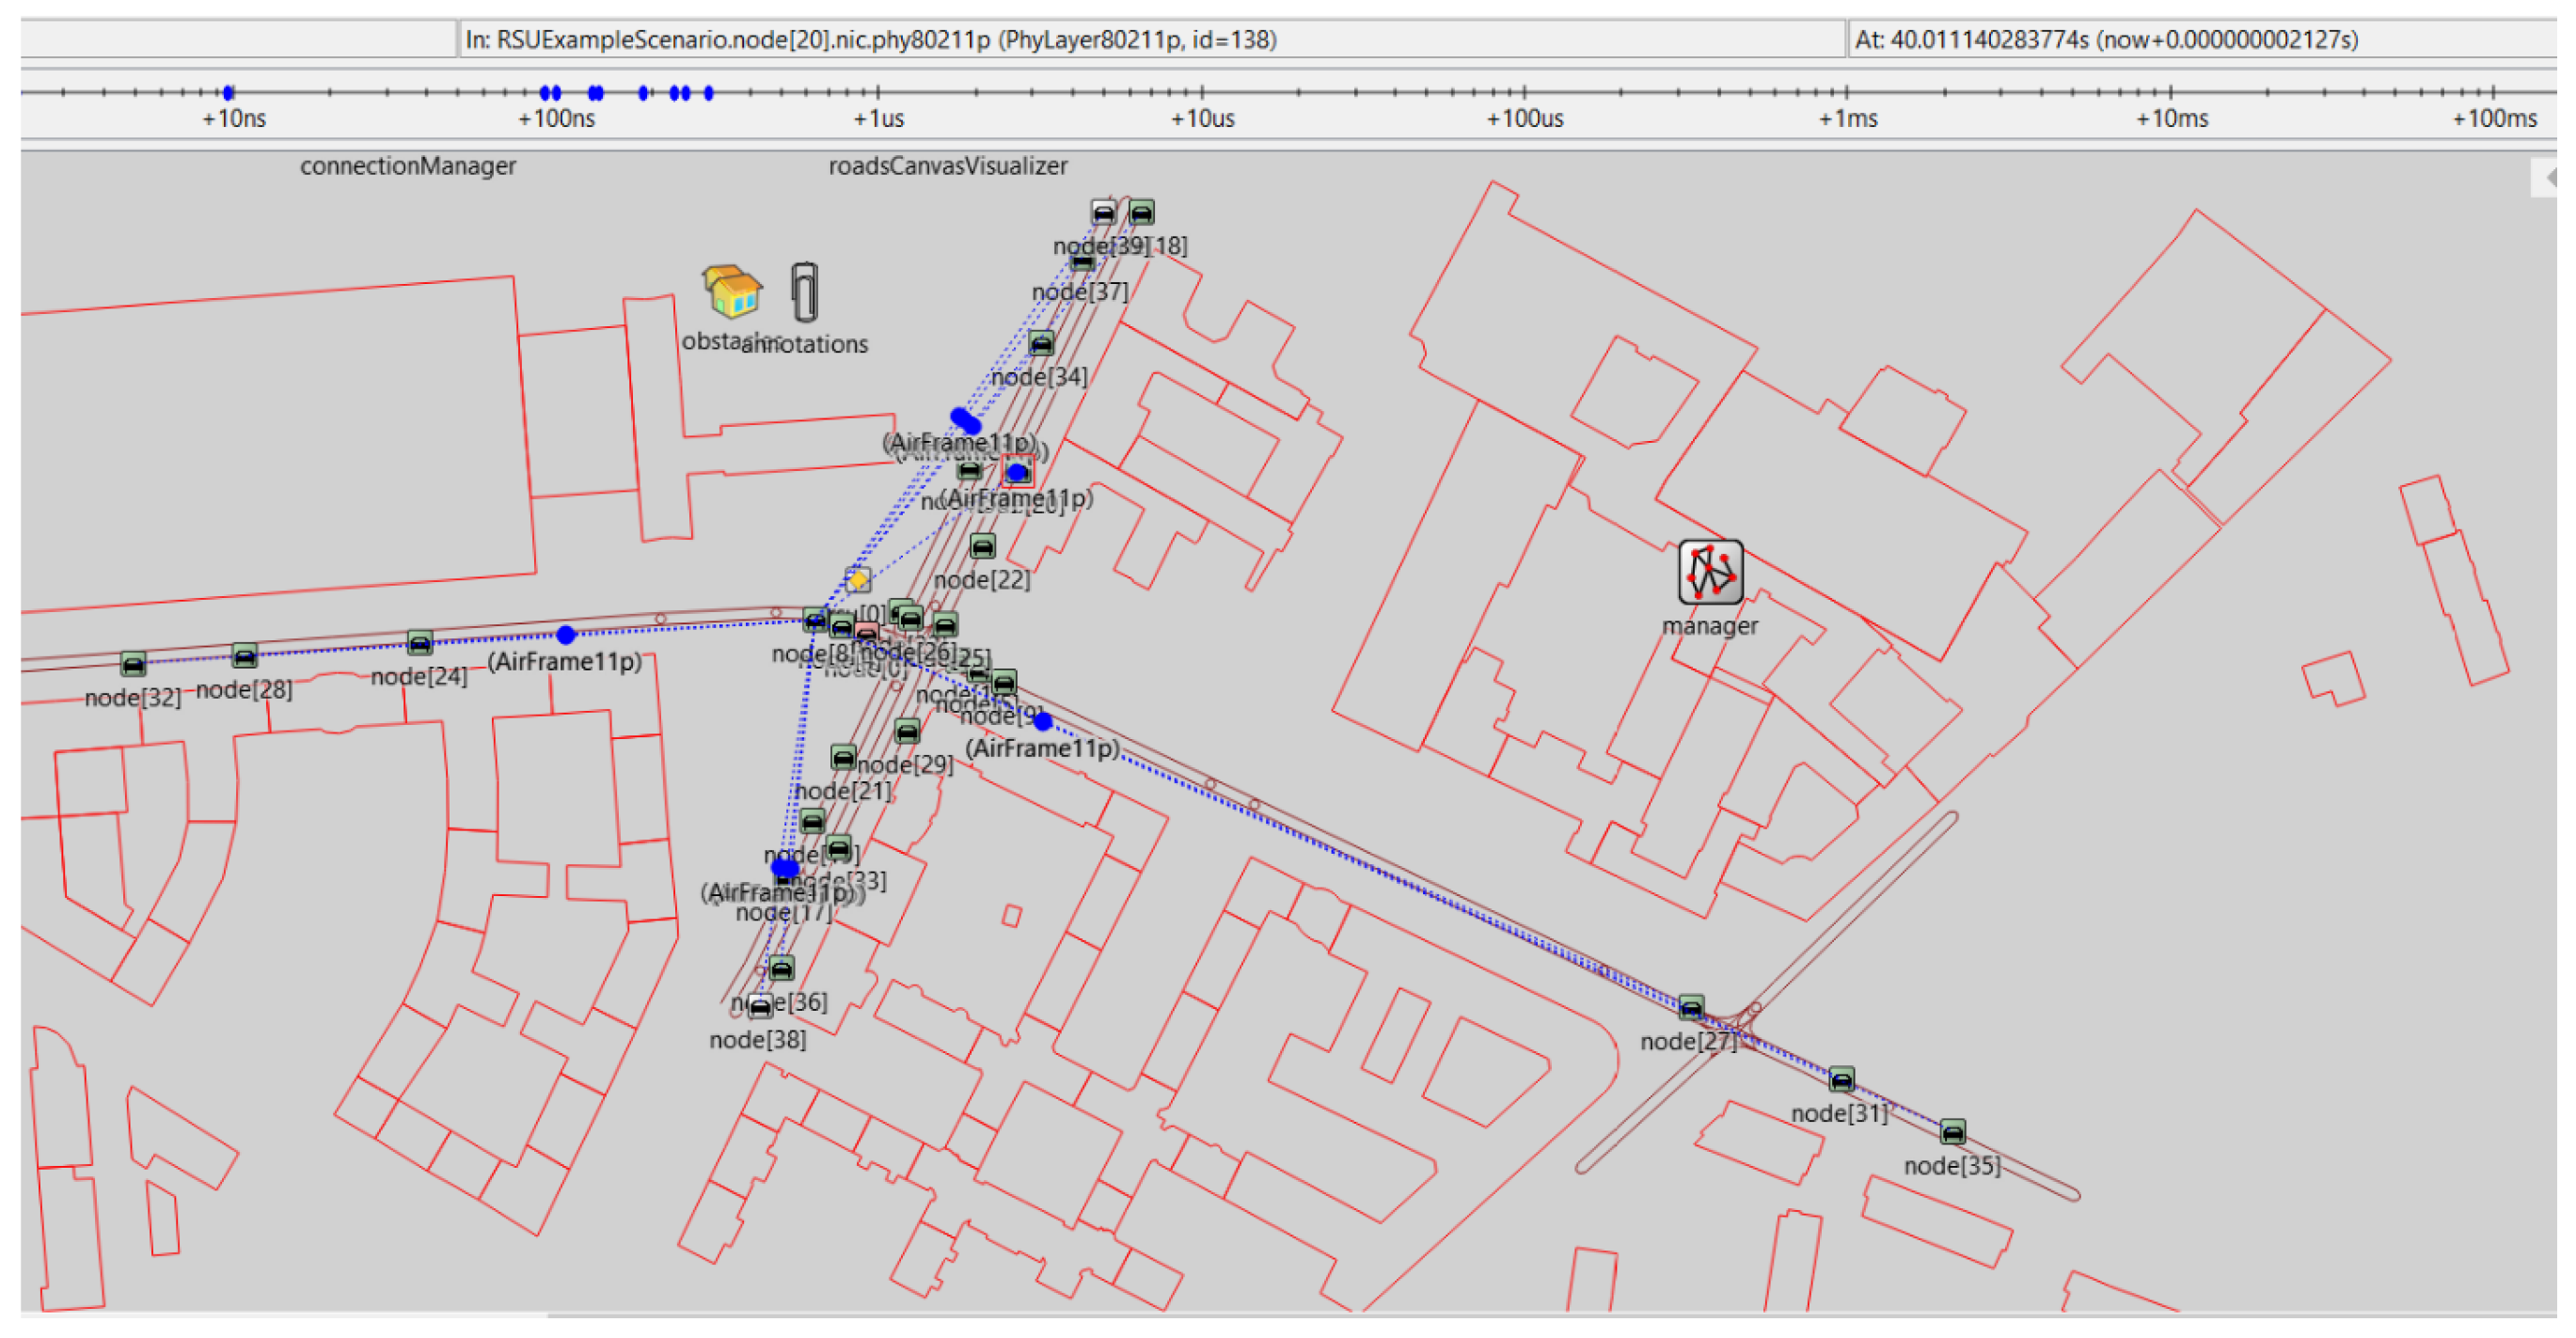This screenshot has height=1338, width=2576.
Task: Click the node[28] car icon
Action: click(245, 656)
